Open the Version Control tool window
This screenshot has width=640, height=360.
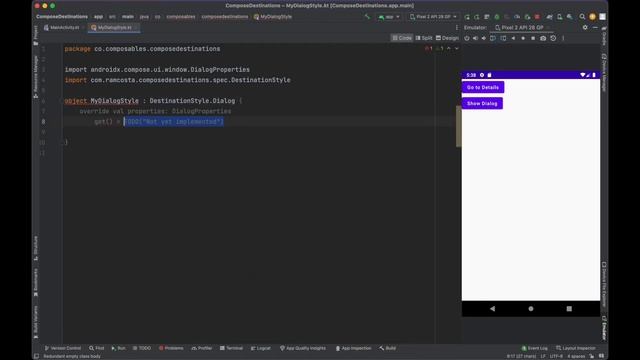pos(62,348)
